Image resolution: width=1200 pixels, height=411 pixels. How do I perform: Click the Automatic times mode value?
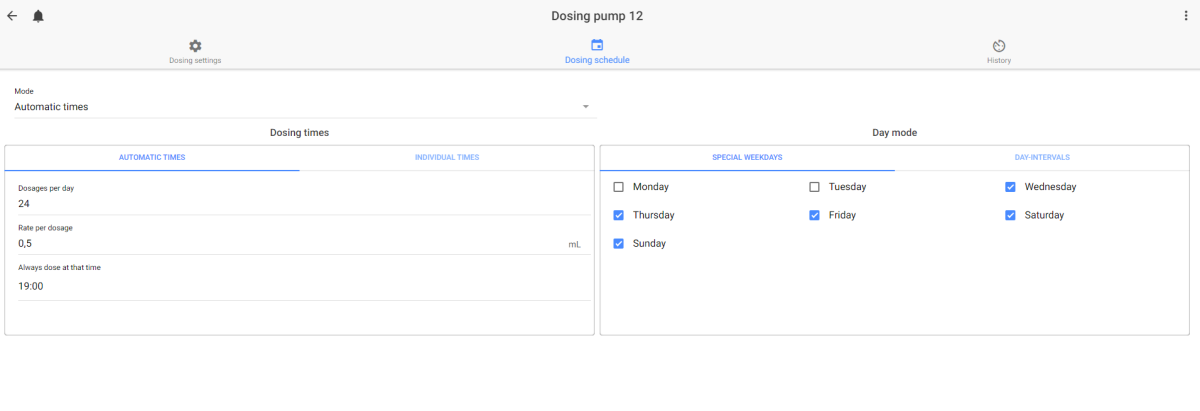click(51, 106)
